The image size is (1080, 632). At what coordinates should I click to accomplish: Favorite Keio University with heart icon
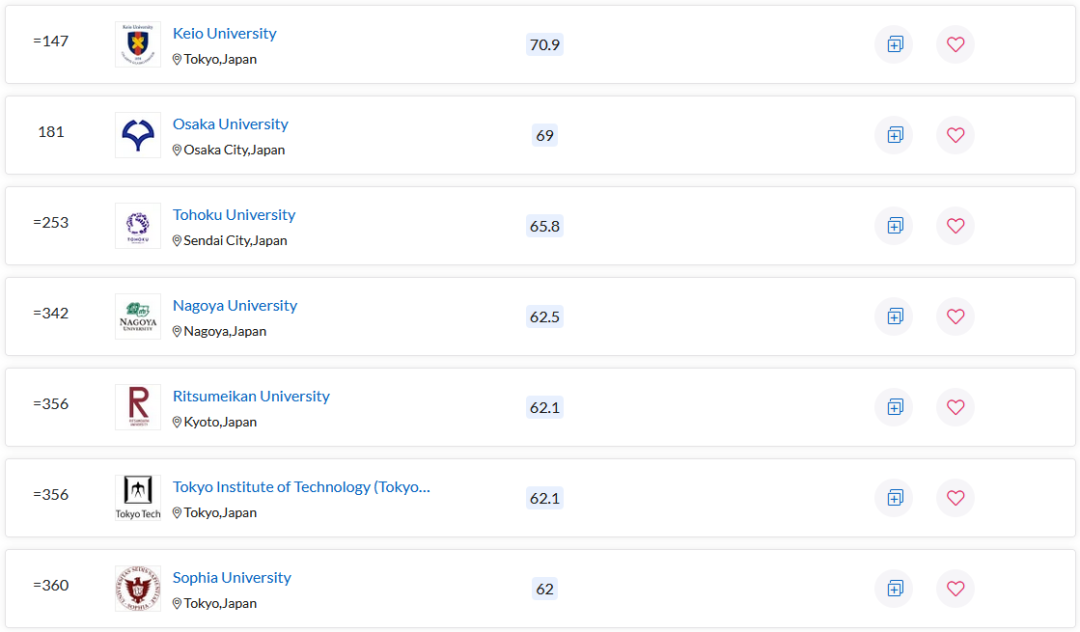coord(955,44)
